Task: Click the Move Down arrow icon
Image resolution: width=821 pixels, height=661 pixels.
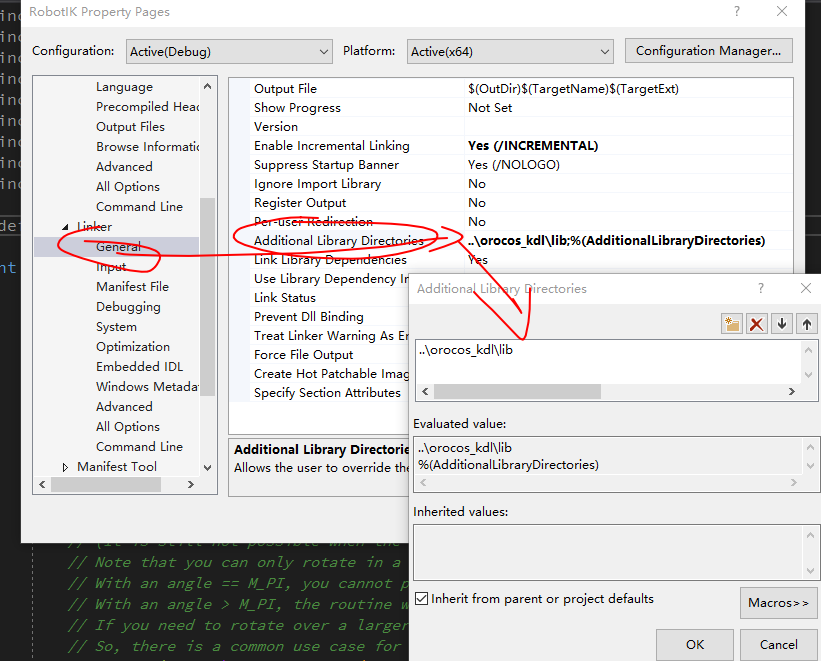Action: [x=783, y=323]
